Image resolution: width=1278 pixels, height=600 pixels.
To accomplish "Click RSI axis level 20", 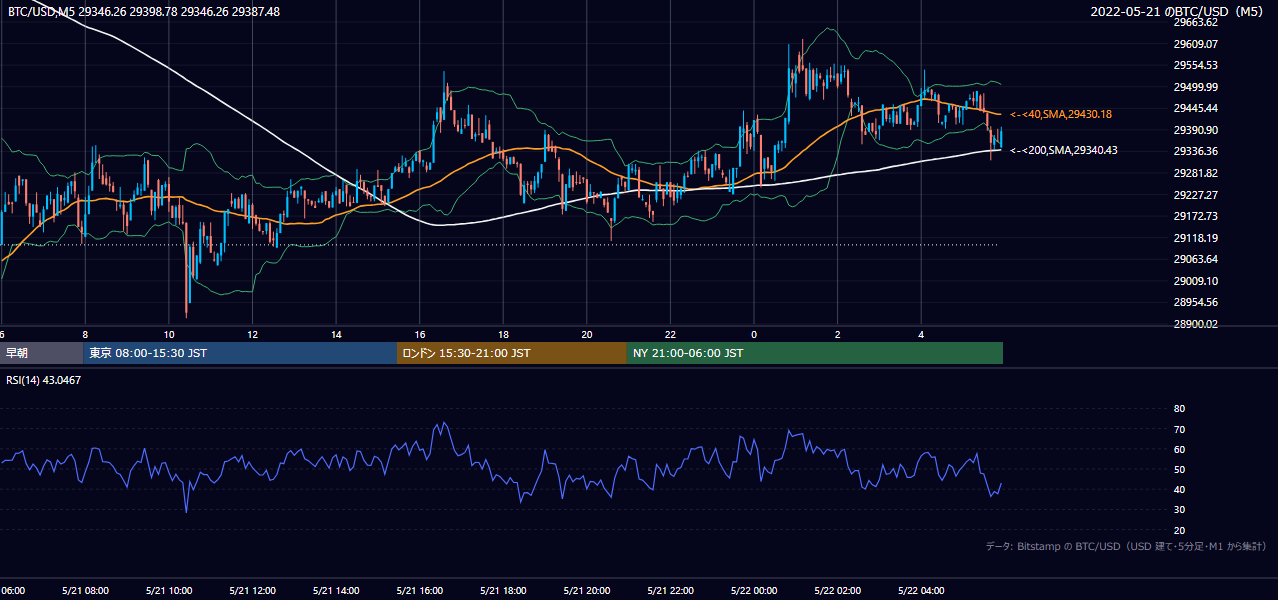I will [x=1179, y=530].
